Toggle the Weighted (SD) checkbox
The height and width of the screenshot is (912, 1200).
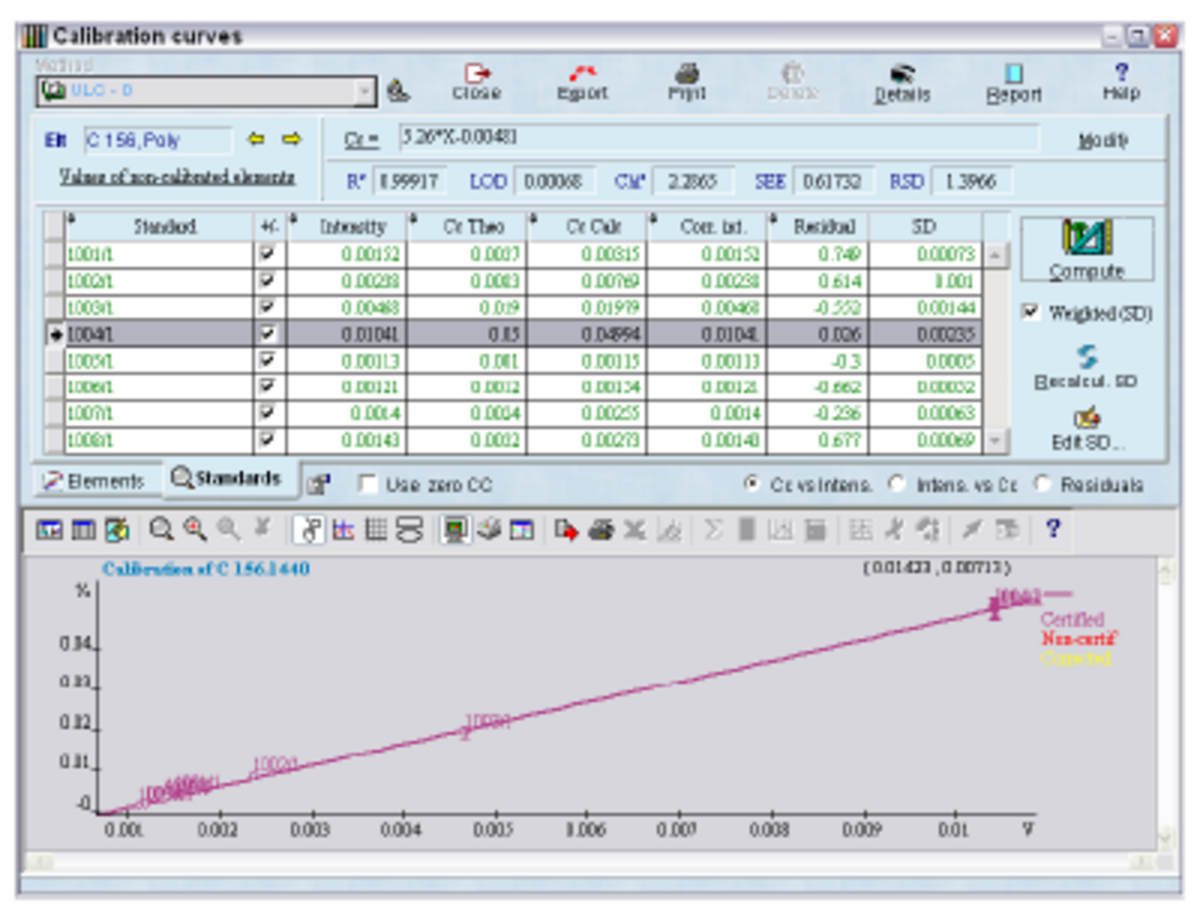click(x=1031, y=312)
